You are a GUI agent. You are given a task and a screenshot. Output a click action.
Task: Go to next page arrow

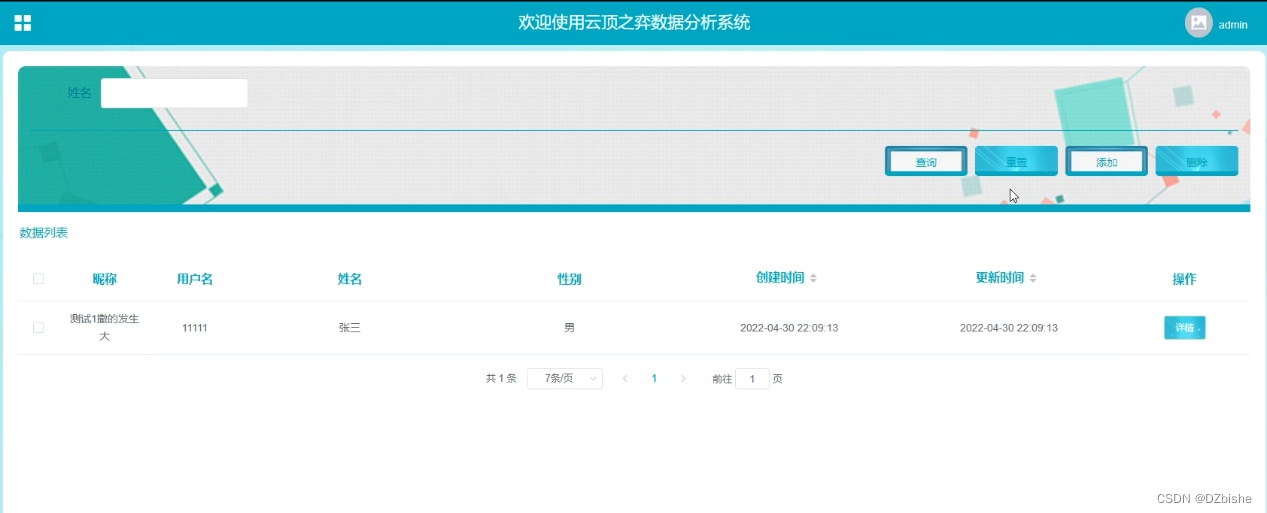683,378
